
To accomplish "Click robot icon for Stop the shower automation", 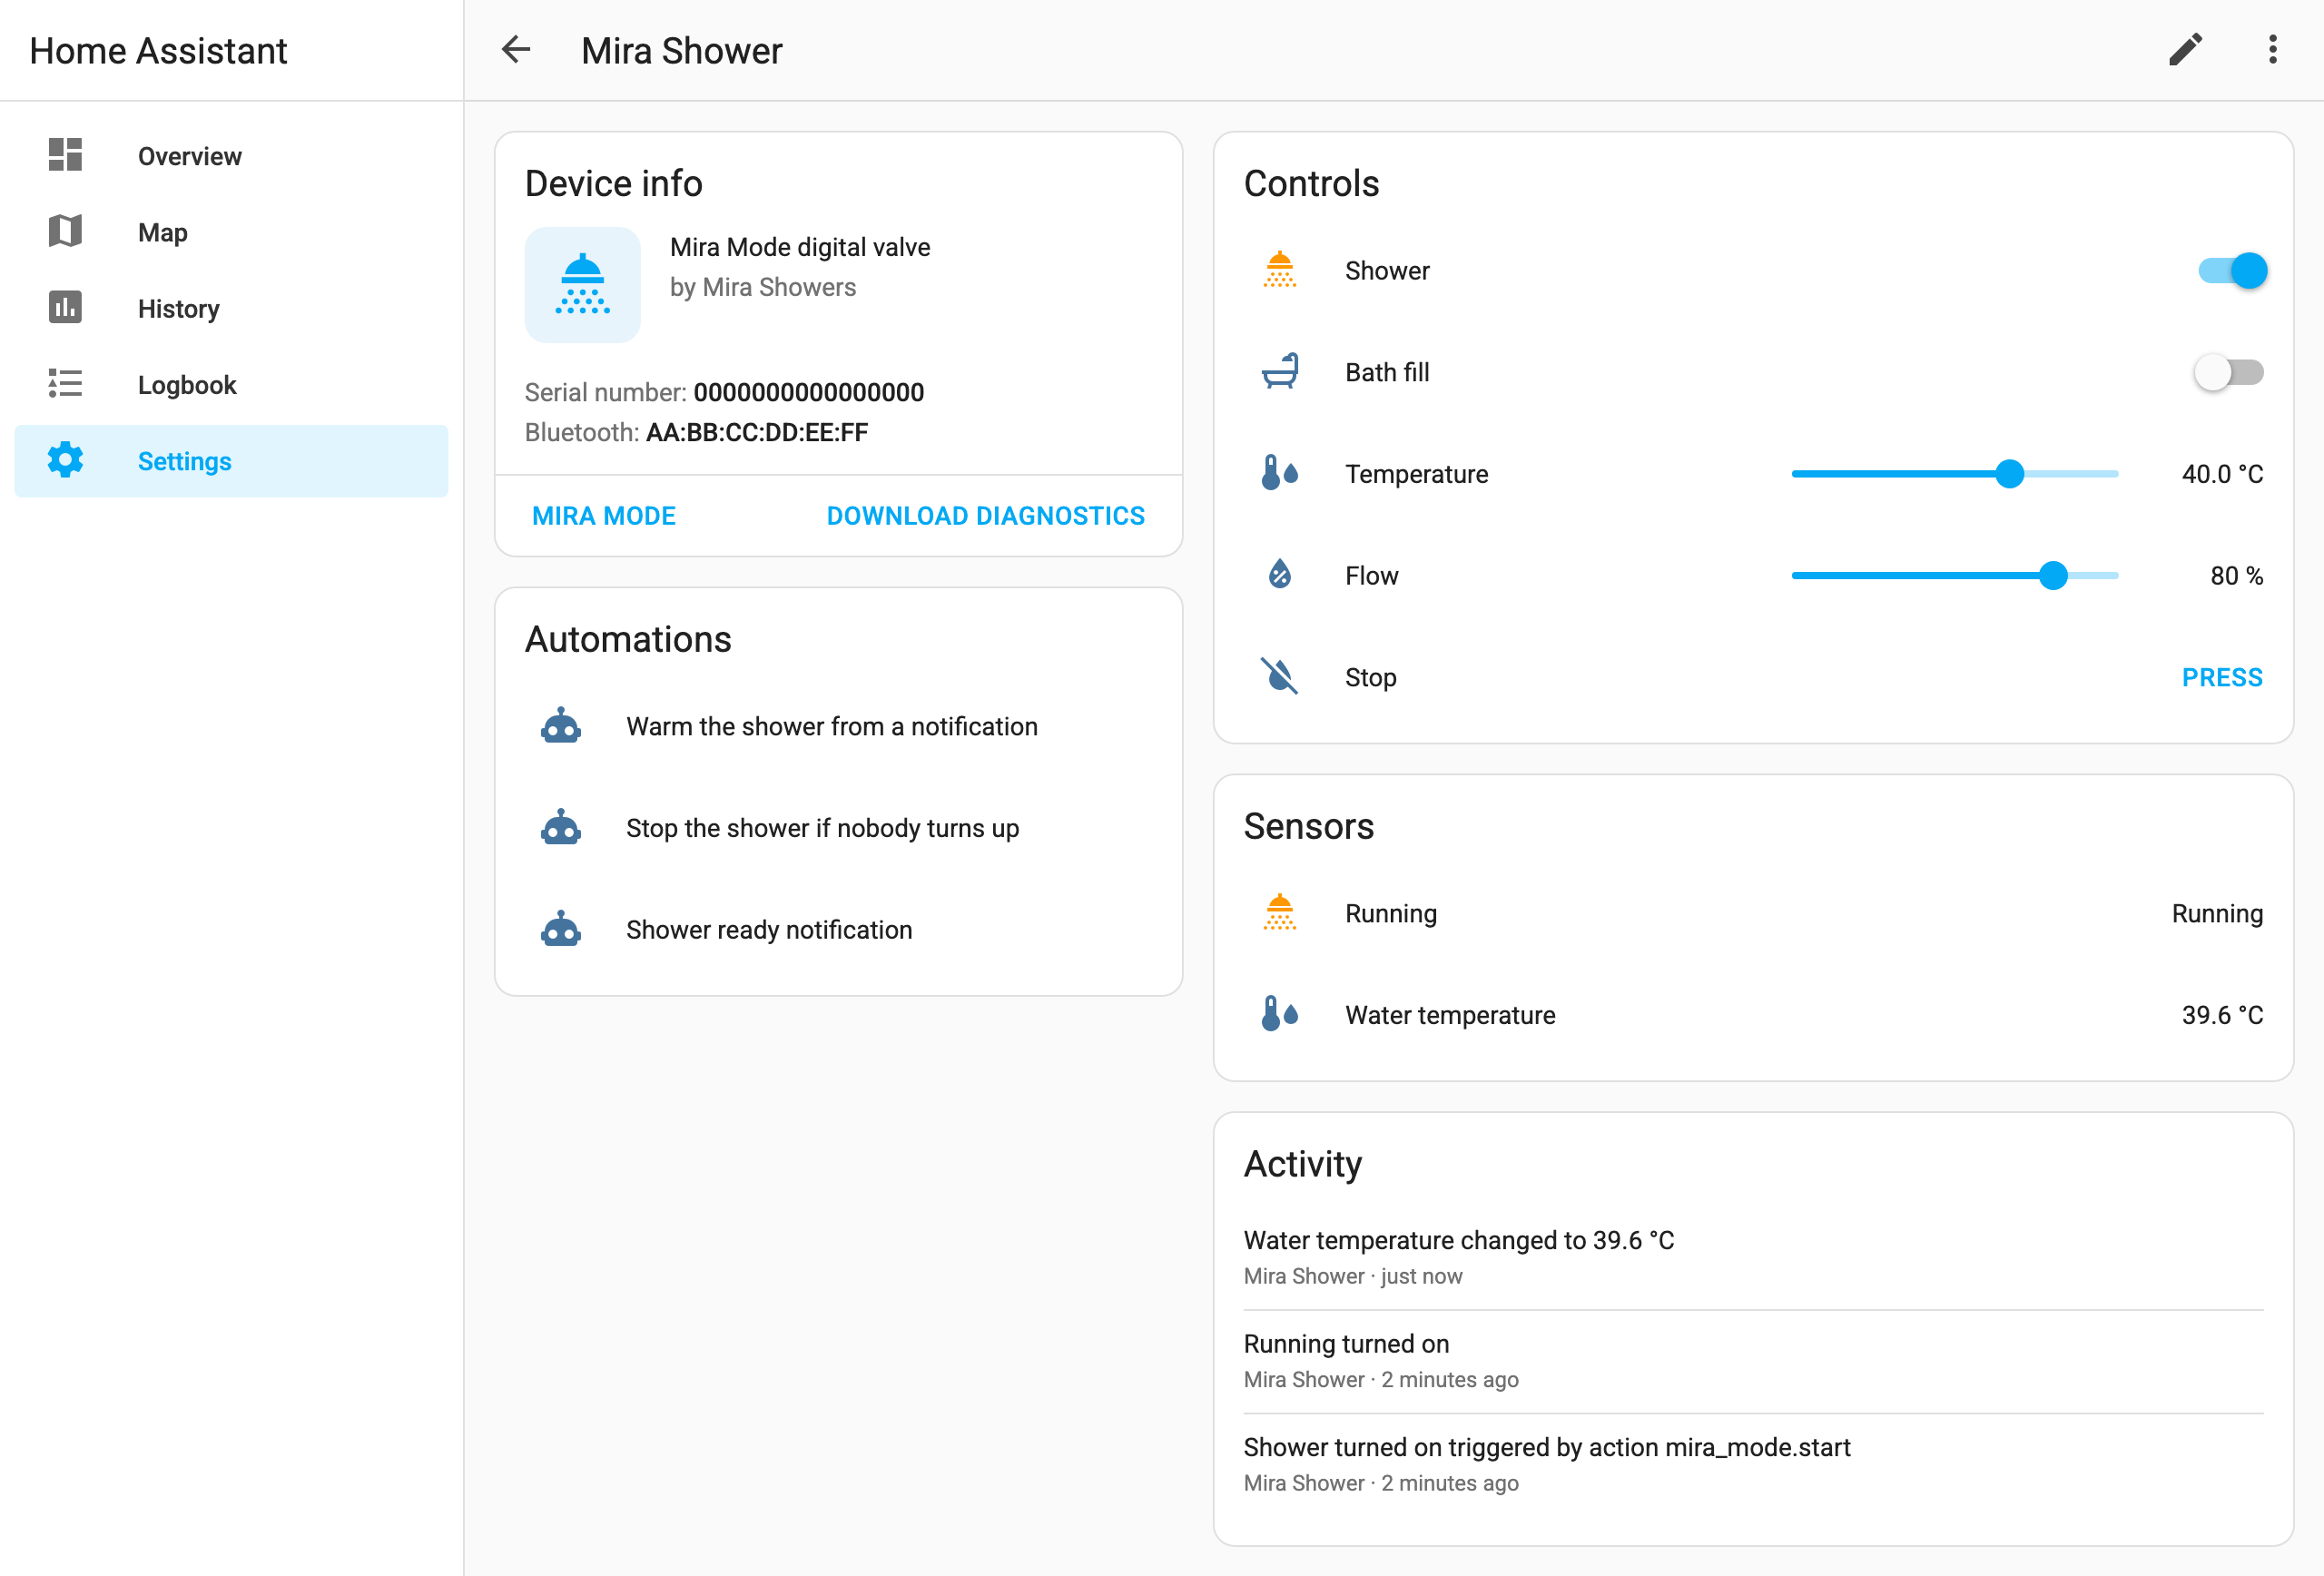I will [561, 828].
